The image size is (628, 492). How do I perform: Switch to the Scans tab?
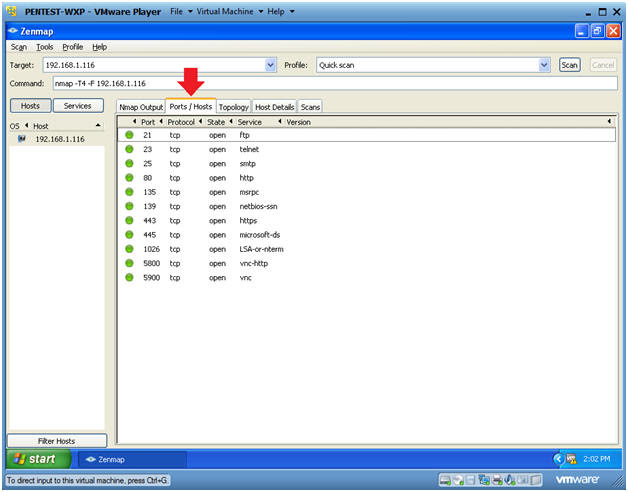[310, 107]
